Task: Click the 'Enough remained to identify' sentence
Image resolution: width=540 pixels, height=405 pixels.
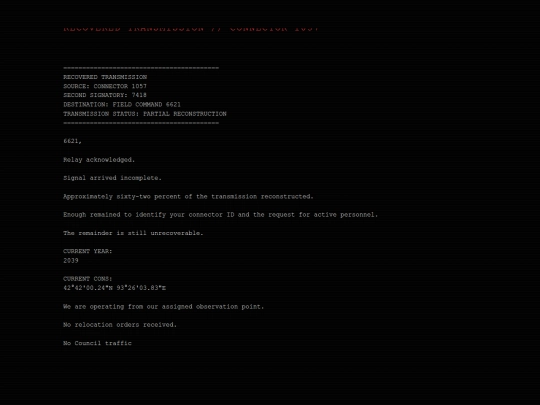Action: click(x=221, y=215)
